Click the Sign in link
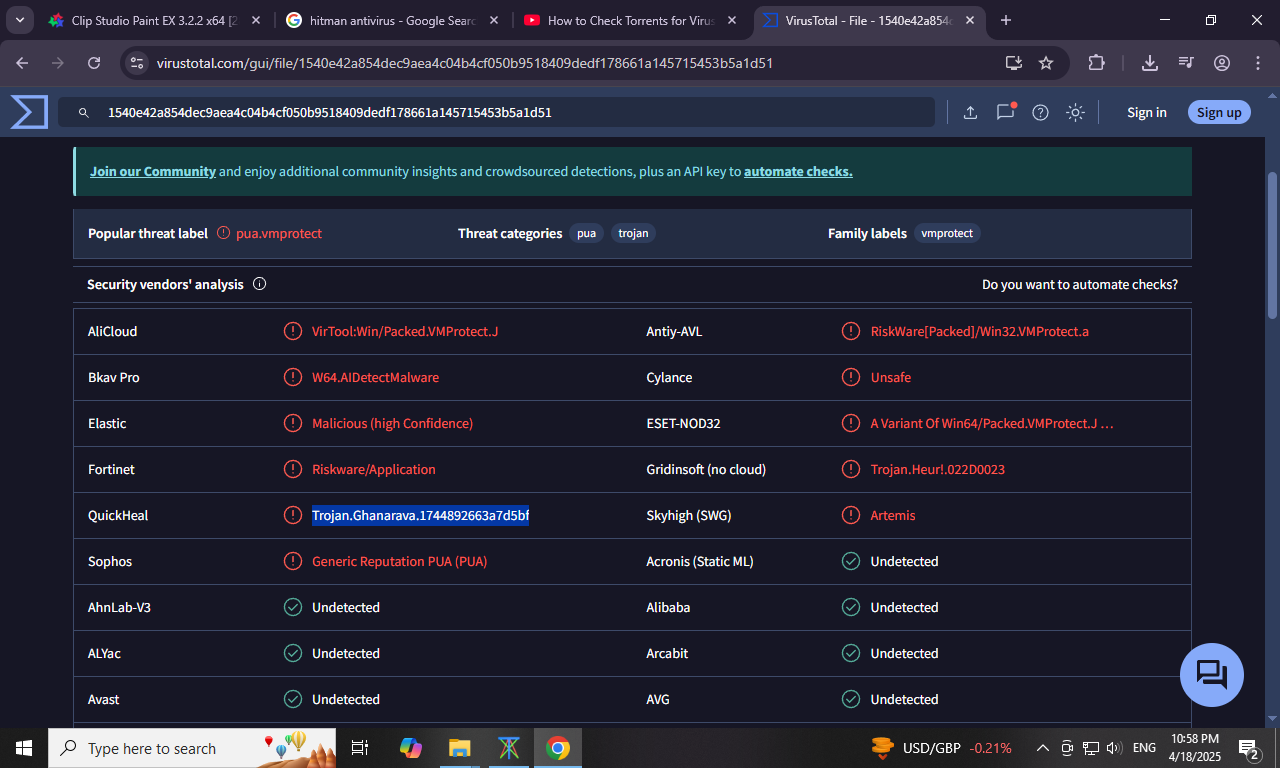Image resolution: width=1280 pixels, height=768 pixels. point(1147,112)
